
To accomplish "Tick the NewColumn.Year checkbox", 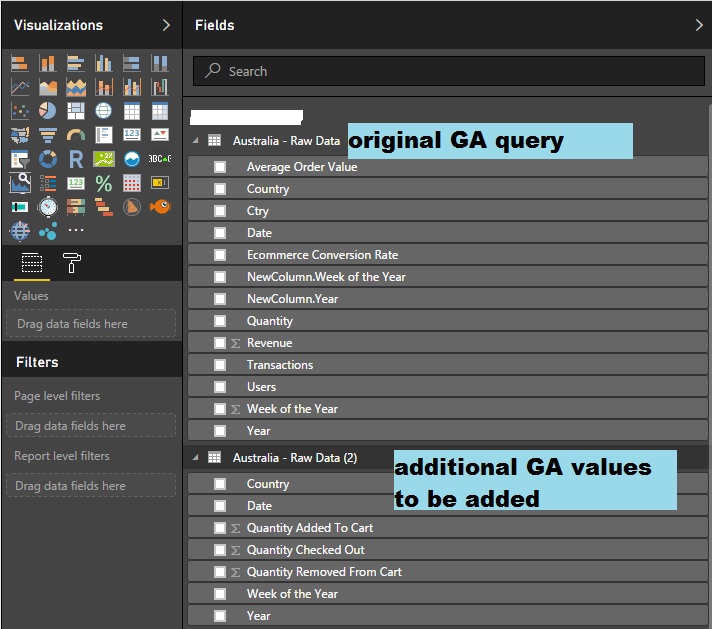I will (220, 299).
